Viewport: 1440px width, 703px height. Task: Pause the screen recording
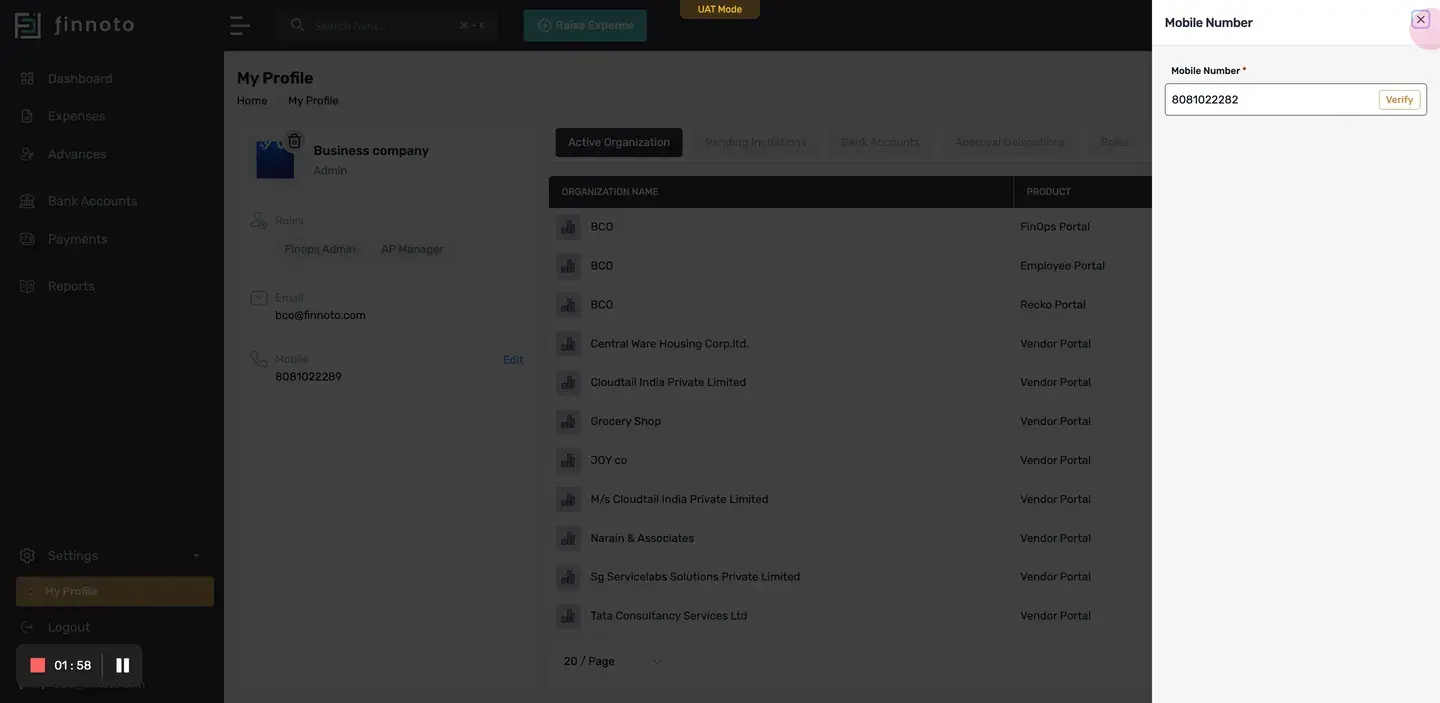122,665
